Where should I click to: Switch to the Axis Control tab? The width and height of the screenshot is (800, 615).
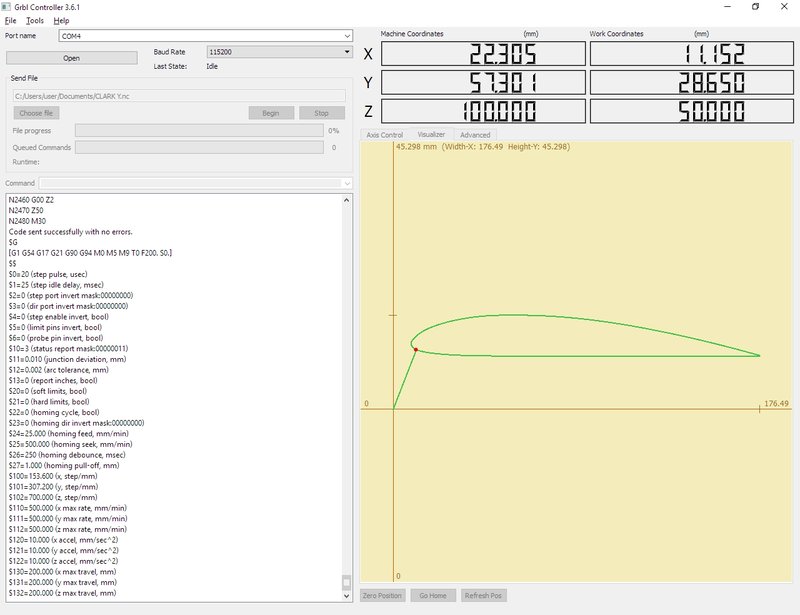[x=385, y=135]
